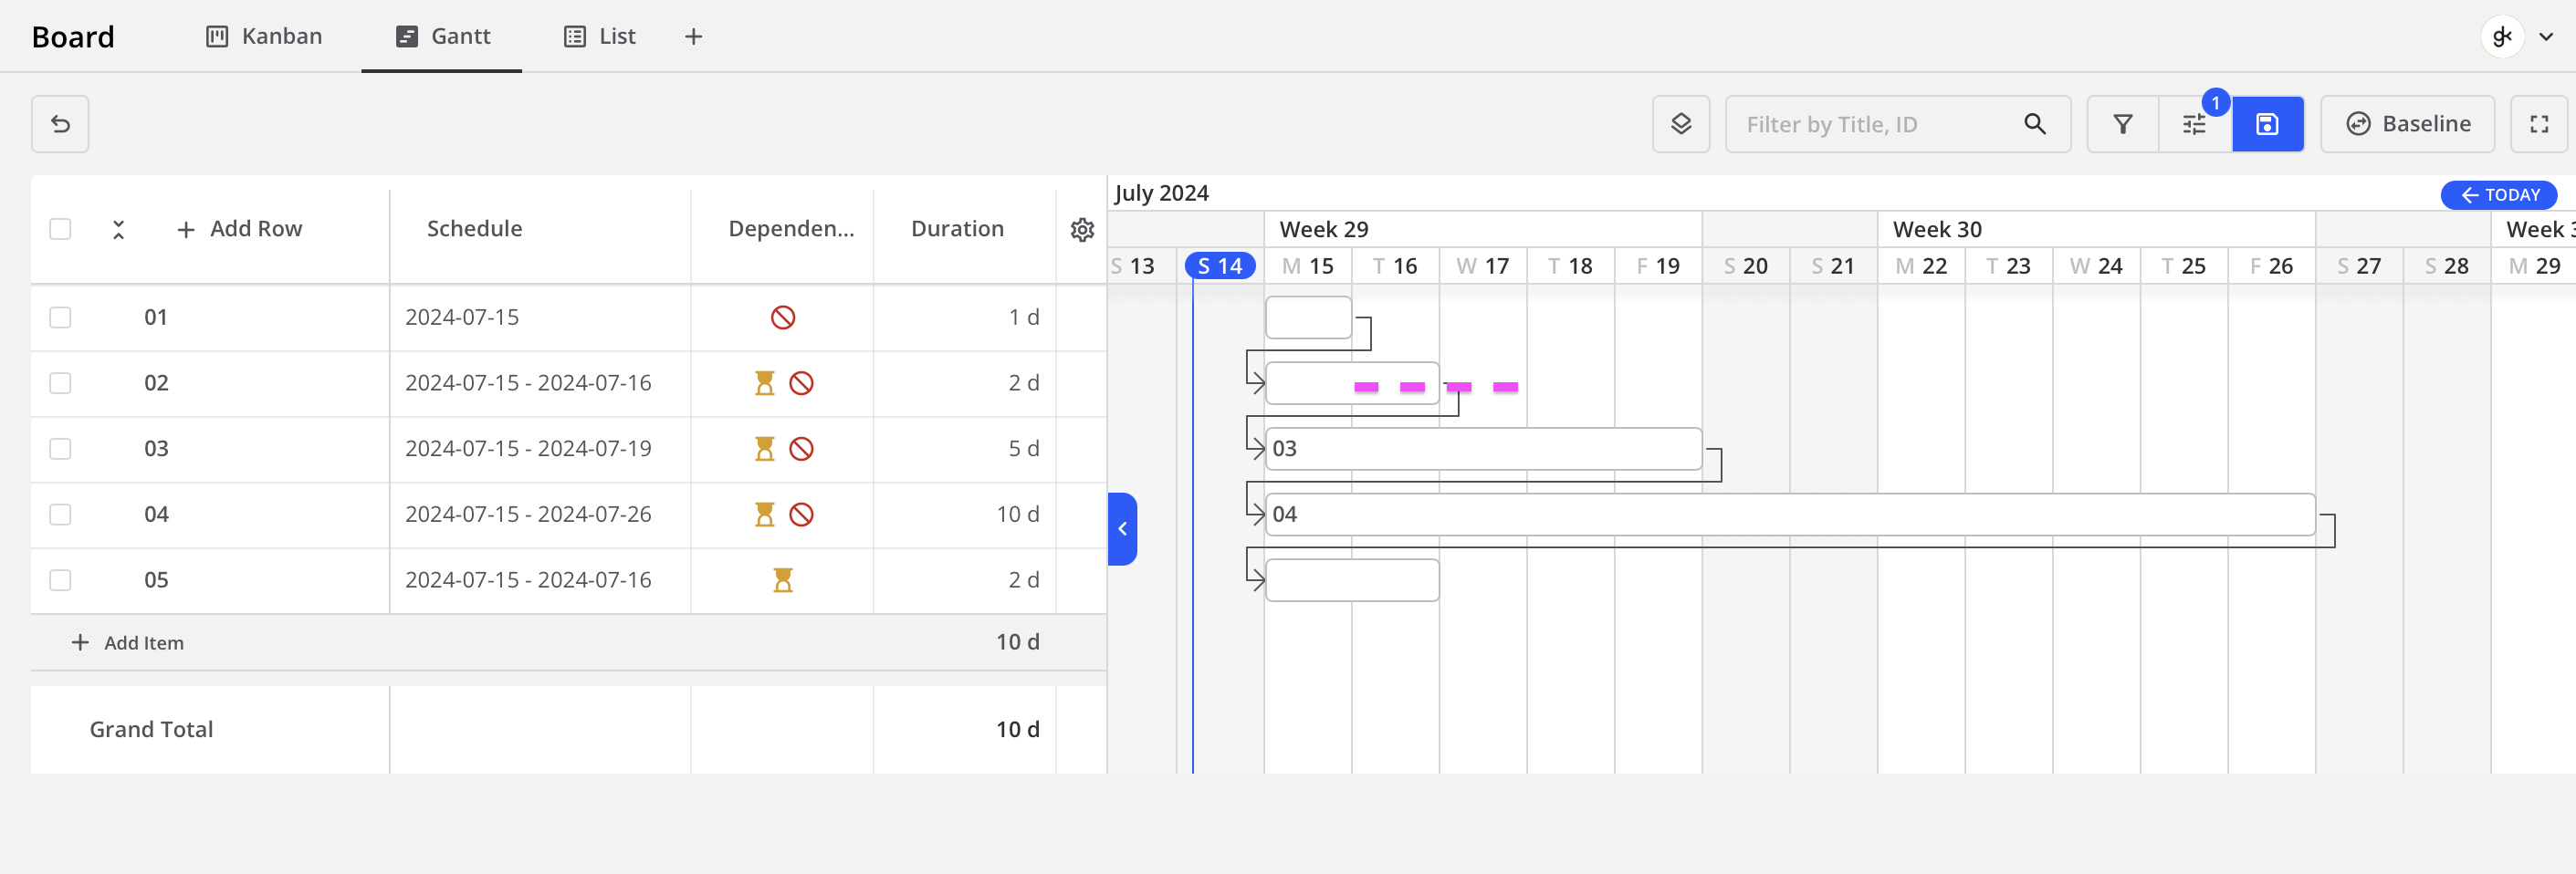2576x874 pixels.
Task: Click the highlighted S 14 date marker
Action: coord(1220,266)
